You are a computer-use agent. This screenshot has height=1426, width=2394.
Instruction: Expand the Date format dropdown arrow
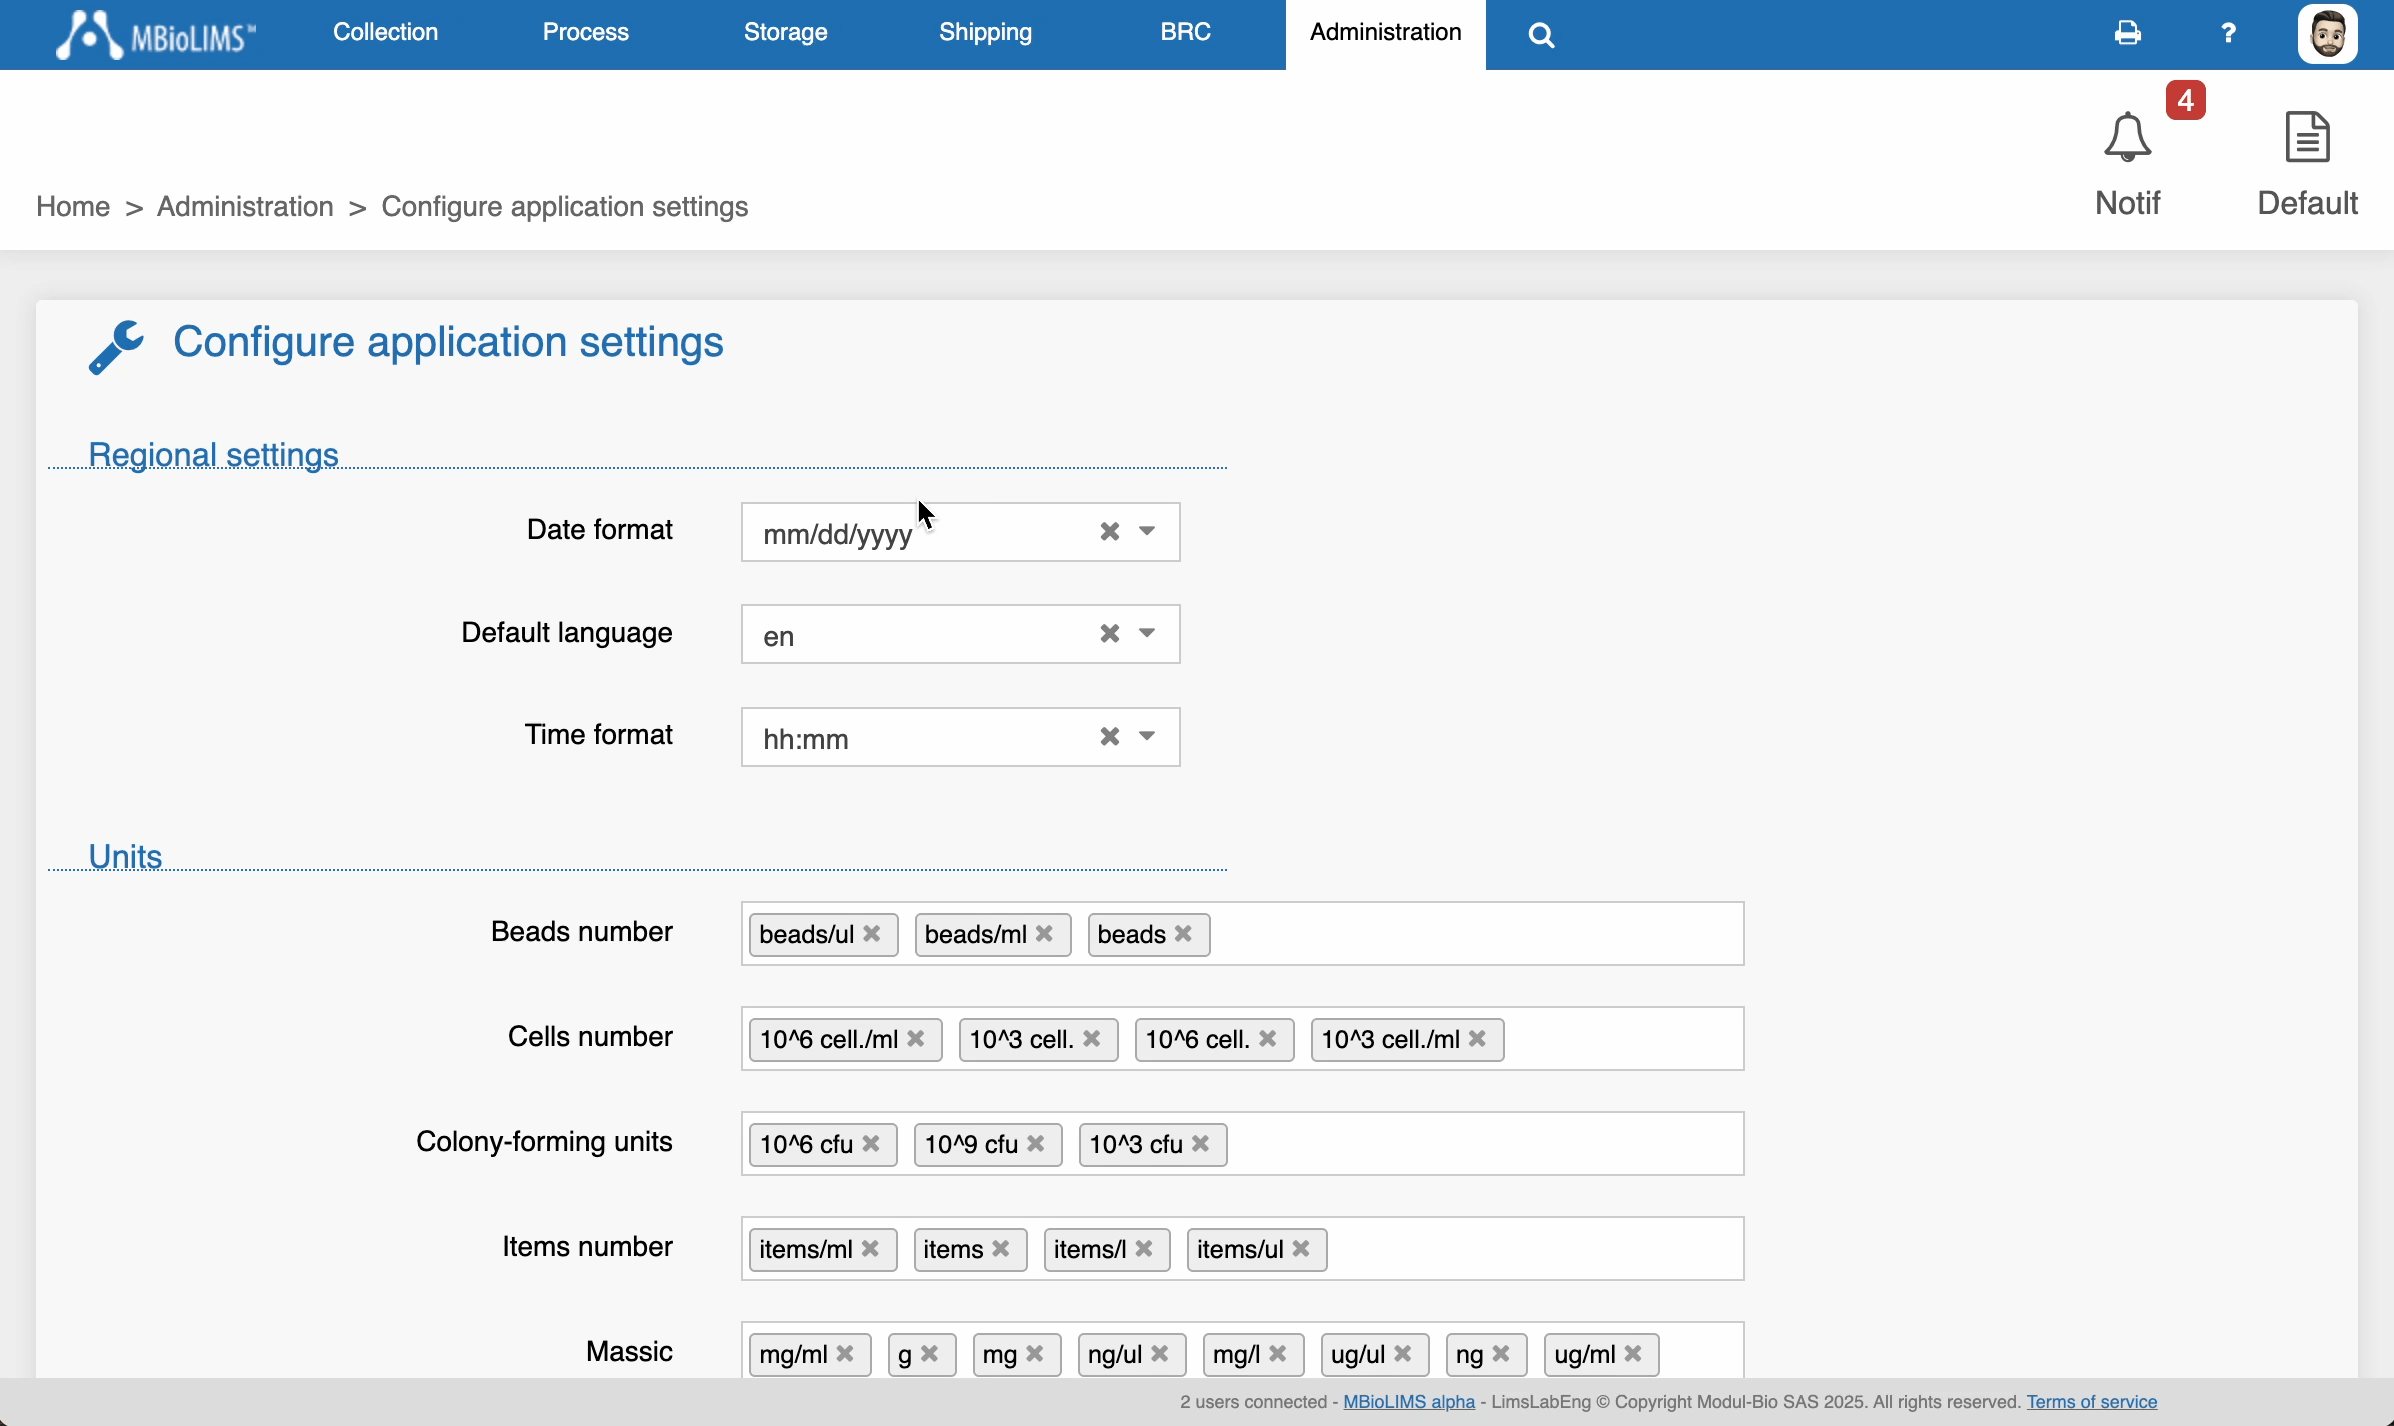[1147, 531]
